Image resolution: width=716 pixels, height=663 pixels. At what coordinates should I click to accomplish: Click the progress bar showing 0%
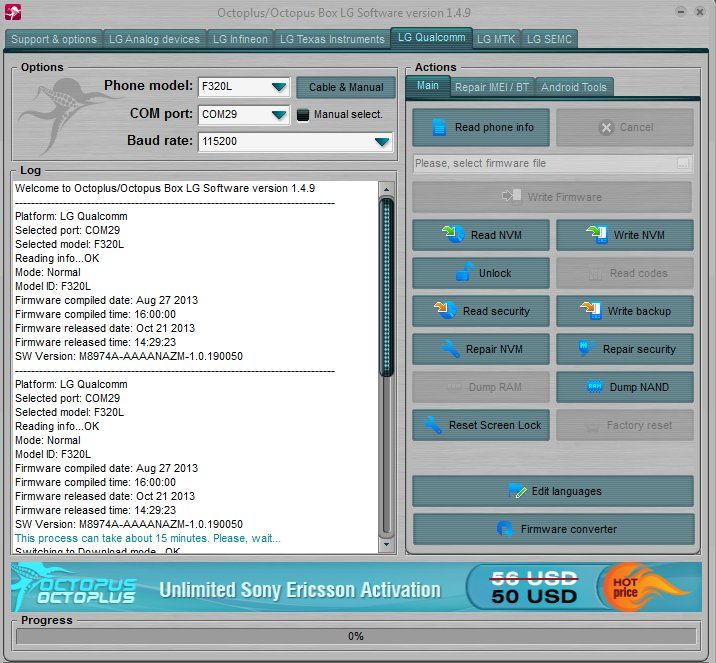click(x=356, y=636)
